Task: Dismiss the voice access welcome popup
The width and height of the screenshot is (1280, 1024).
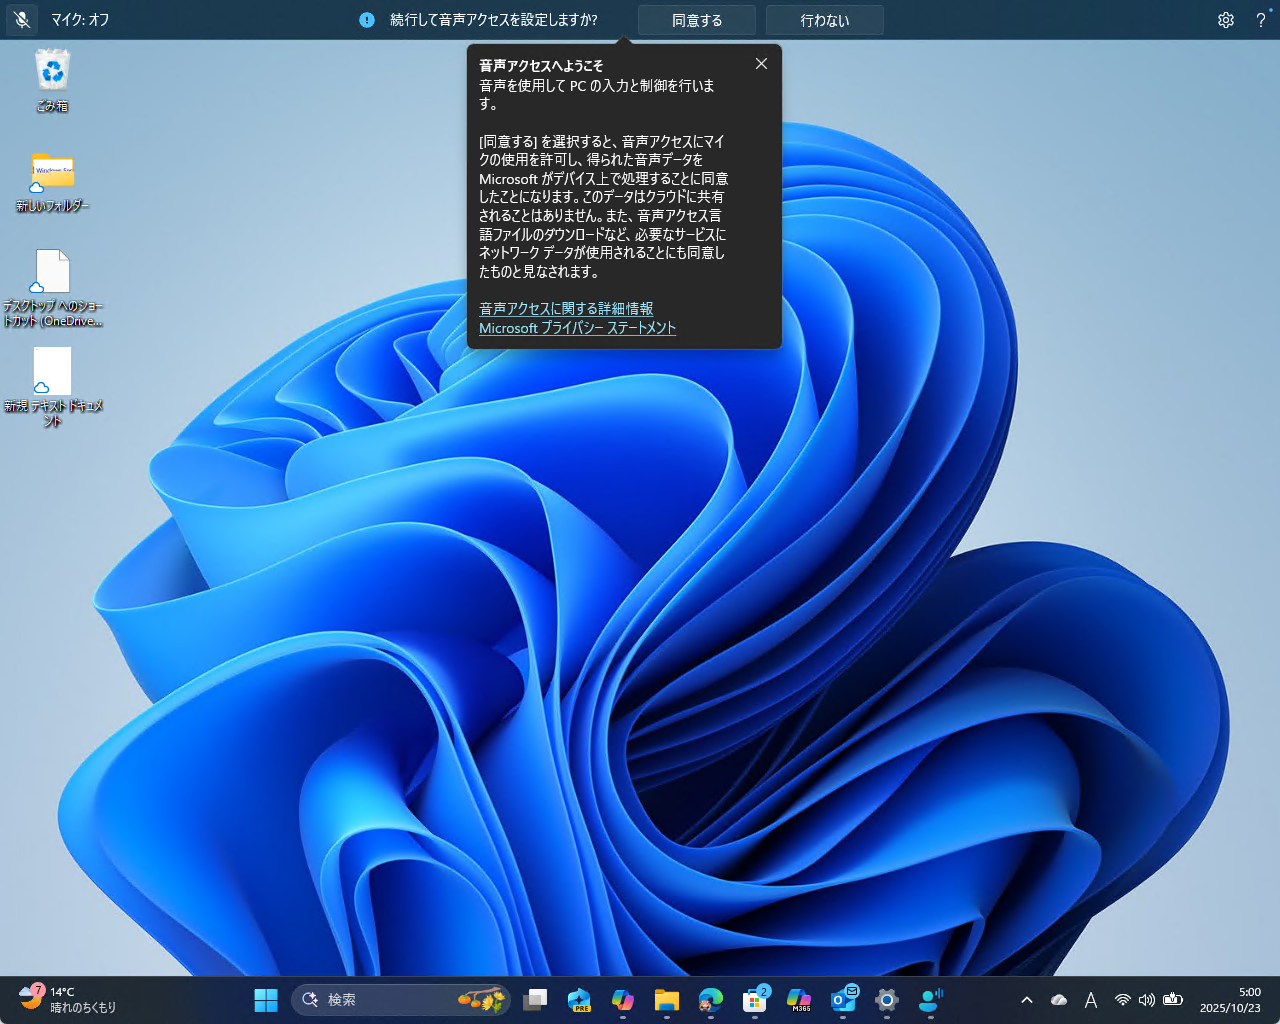Action: pyautogui.click(x=761, y=63)
